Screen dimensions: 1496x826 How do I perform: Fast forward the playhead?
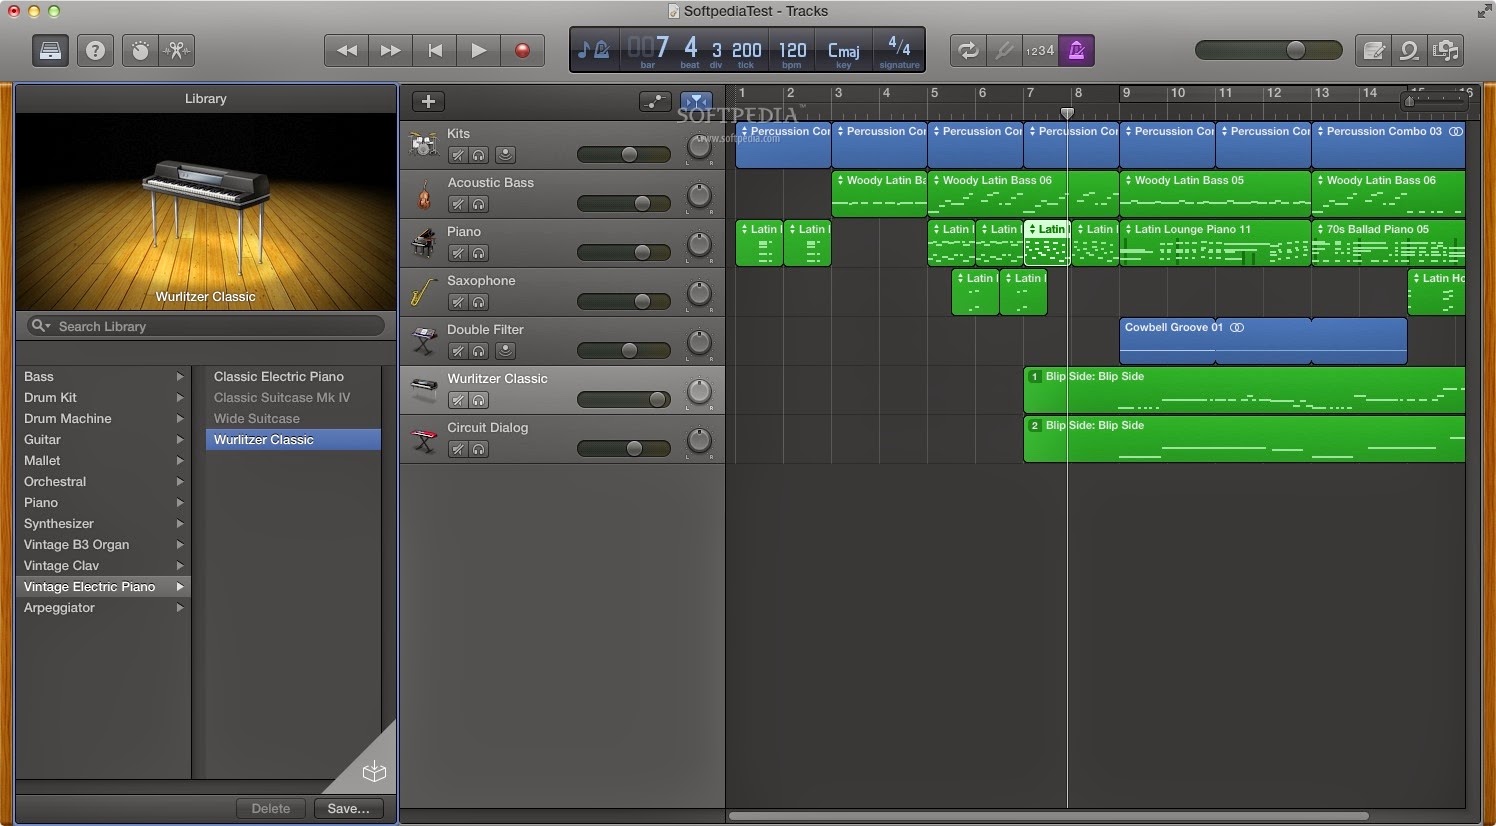(x=391, y=50)
